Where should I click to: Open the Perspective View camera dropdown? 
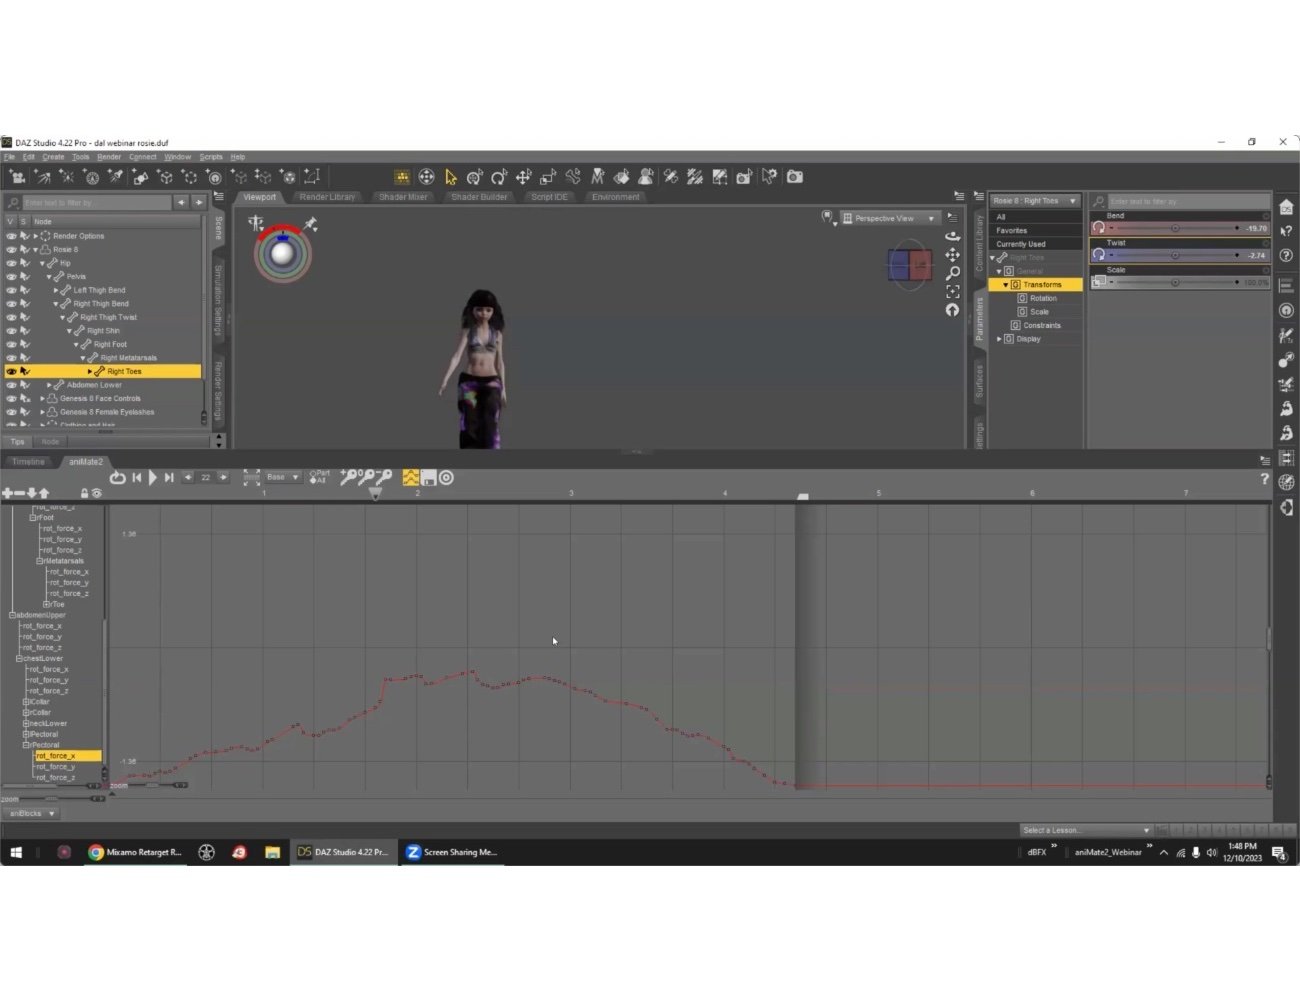pyautogui.click(x=930, y=218)
